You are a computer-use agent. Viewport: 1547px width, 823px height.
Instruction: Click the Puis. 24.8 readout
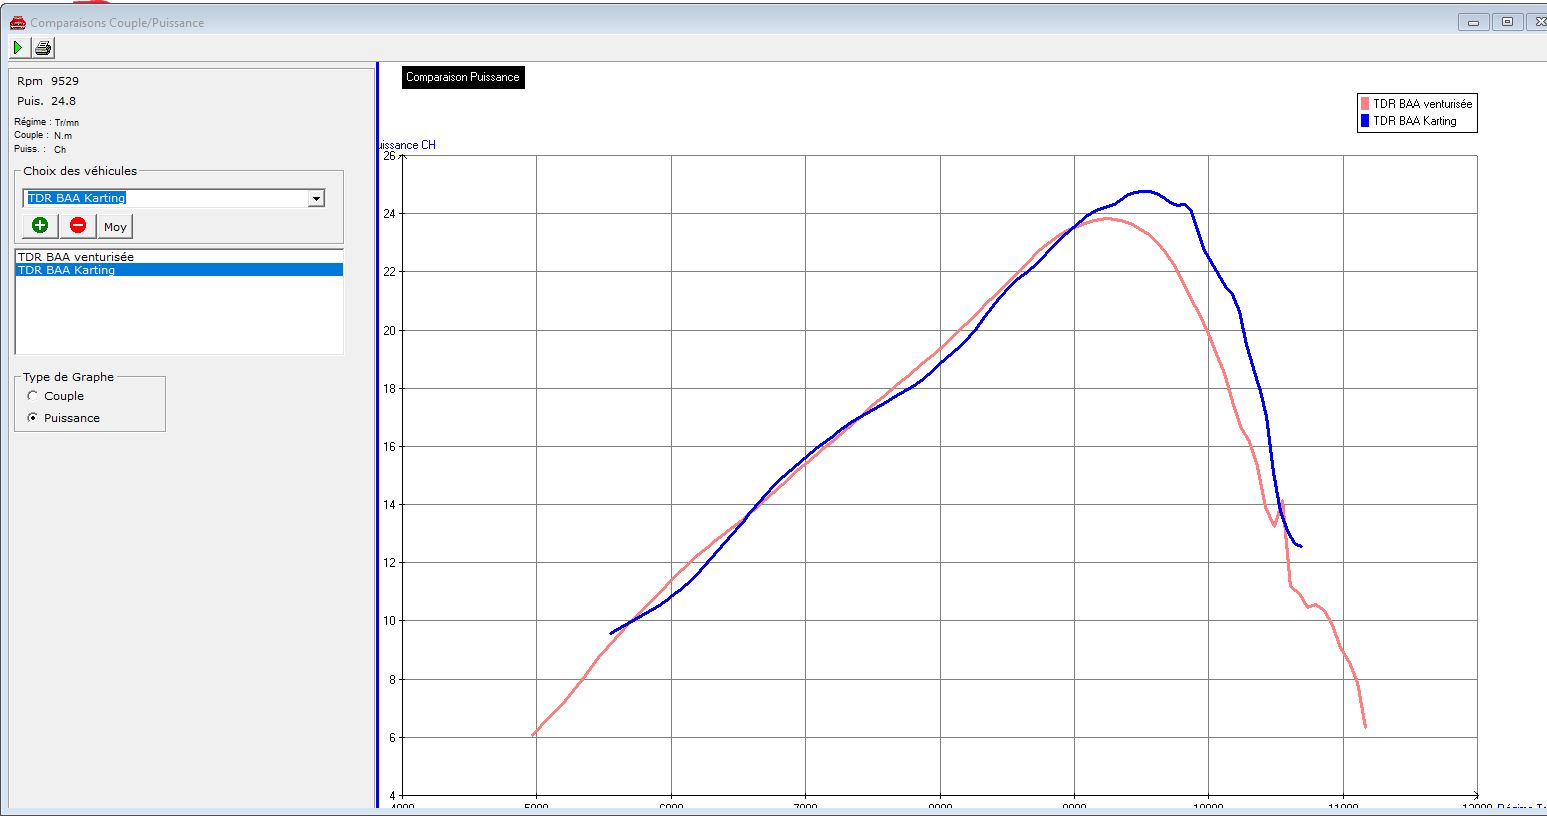pyautogui.click(x=47, y=101)
